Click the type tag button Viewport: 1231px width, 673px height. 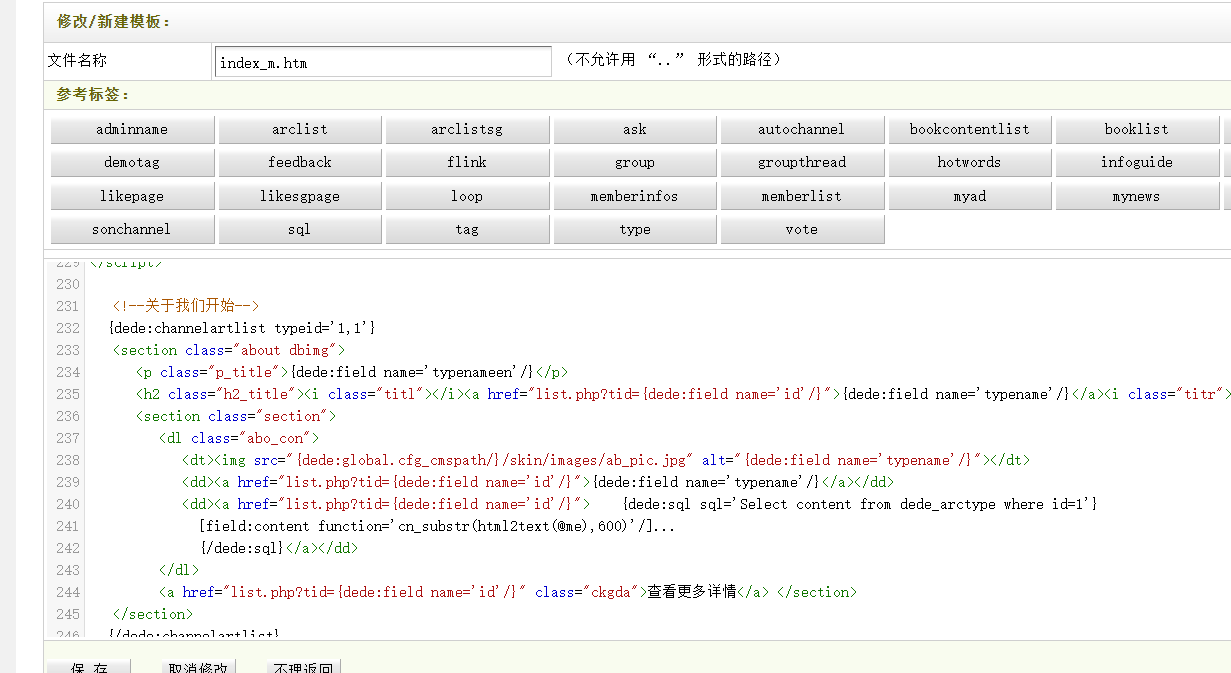tap(635, 229)
